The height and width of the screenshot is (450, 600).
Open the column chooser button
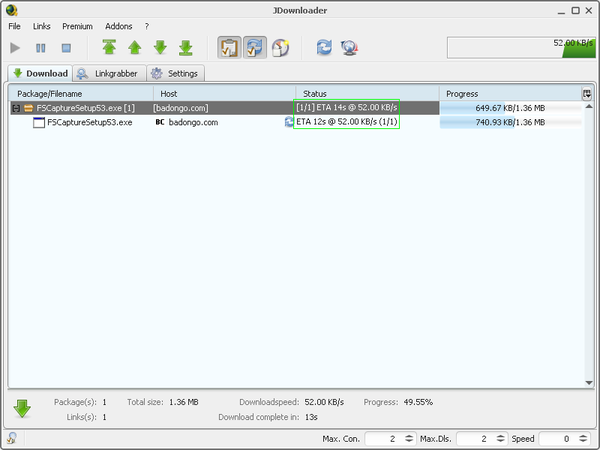[587, 94]
